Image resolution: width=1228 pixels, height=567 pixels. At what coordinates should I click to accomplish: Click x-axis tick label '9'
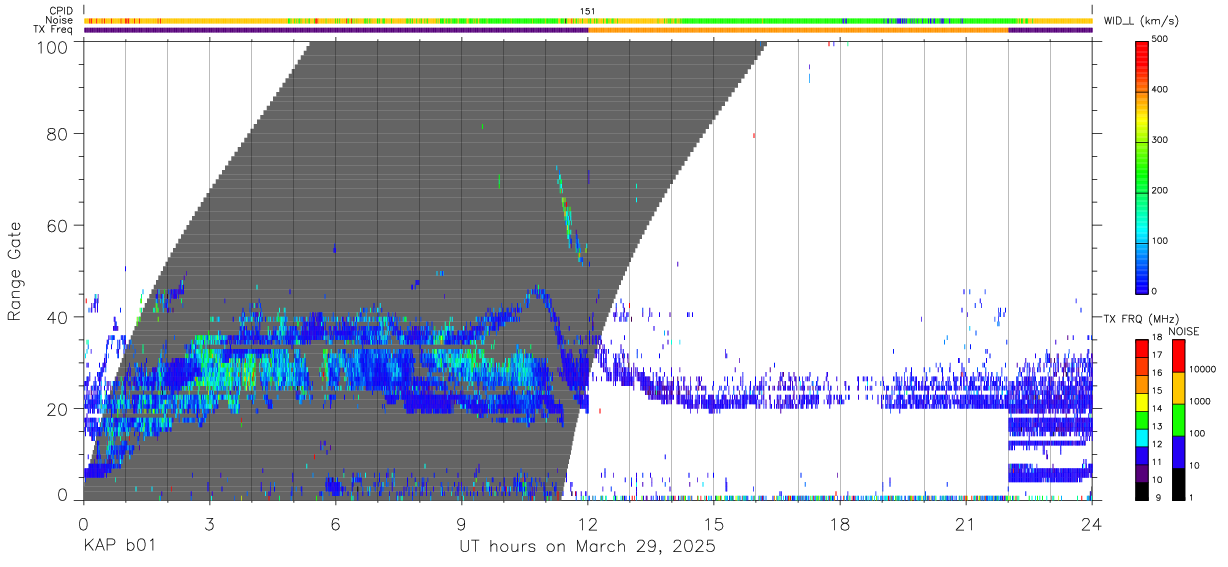point(462,524)
